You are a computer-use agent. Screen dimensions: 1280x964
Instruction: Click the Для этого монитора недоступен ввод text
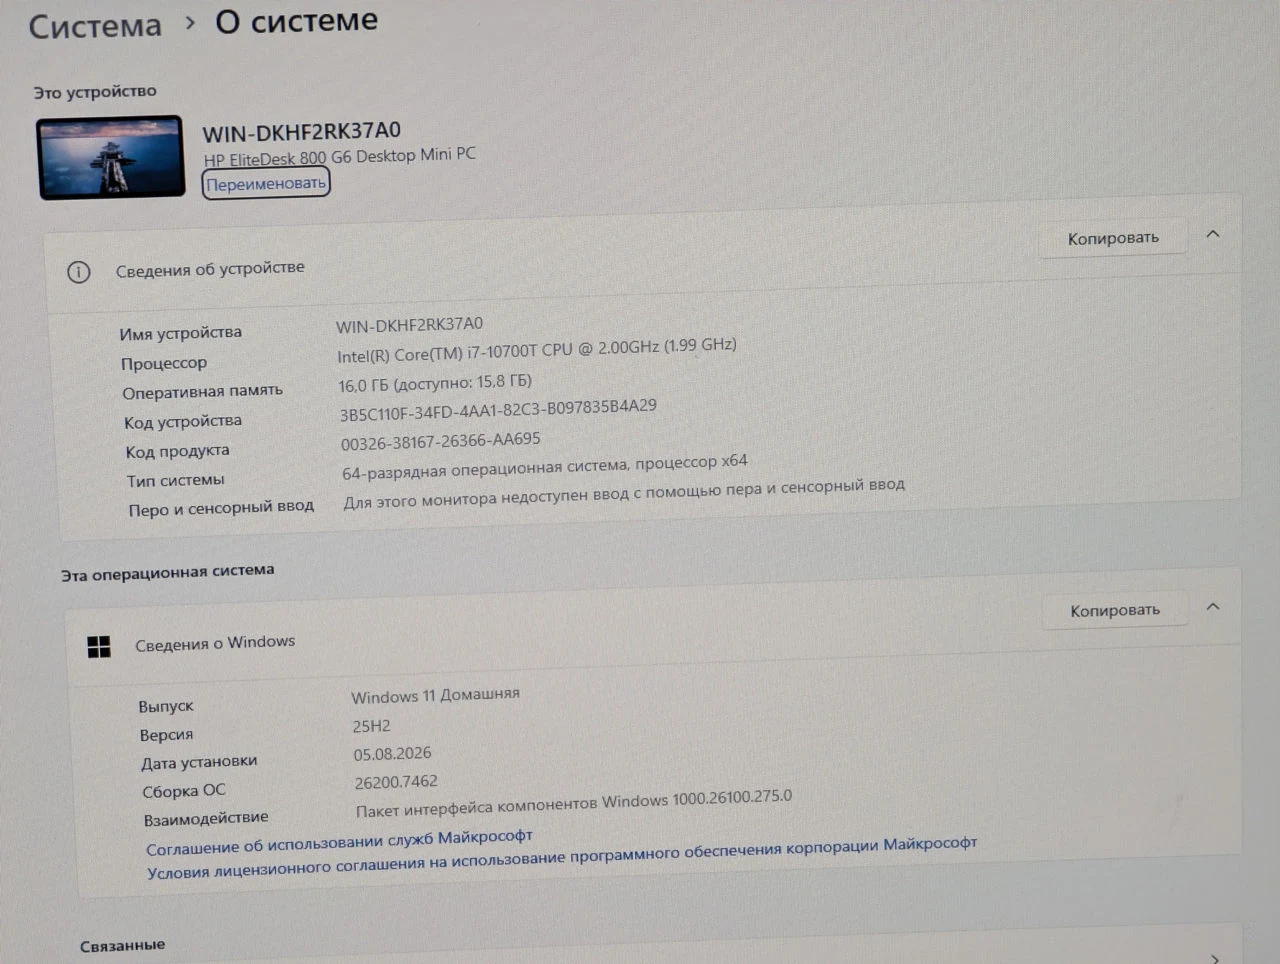point(624,493)
